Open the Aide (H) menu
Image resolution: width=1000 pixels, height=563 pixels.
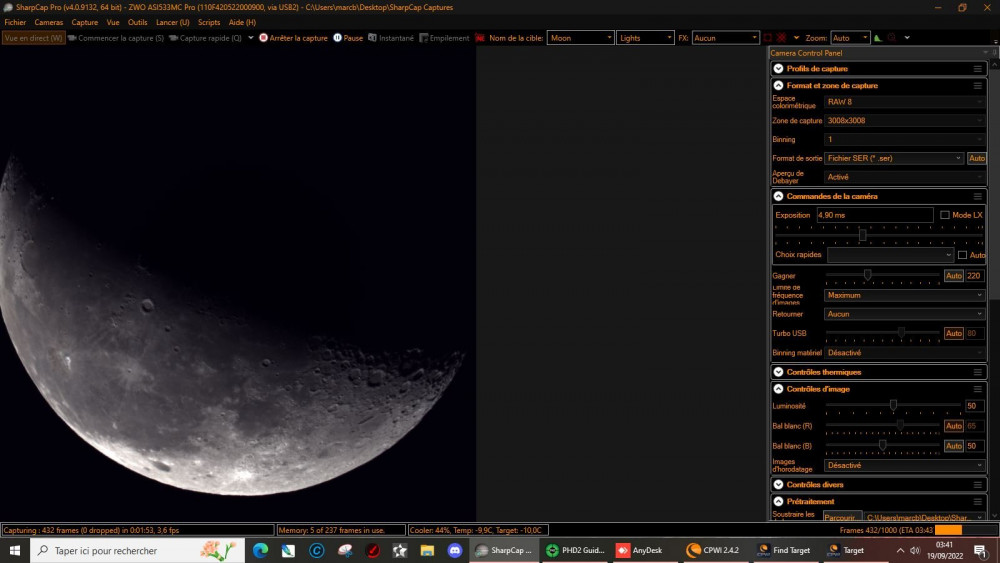242,22
